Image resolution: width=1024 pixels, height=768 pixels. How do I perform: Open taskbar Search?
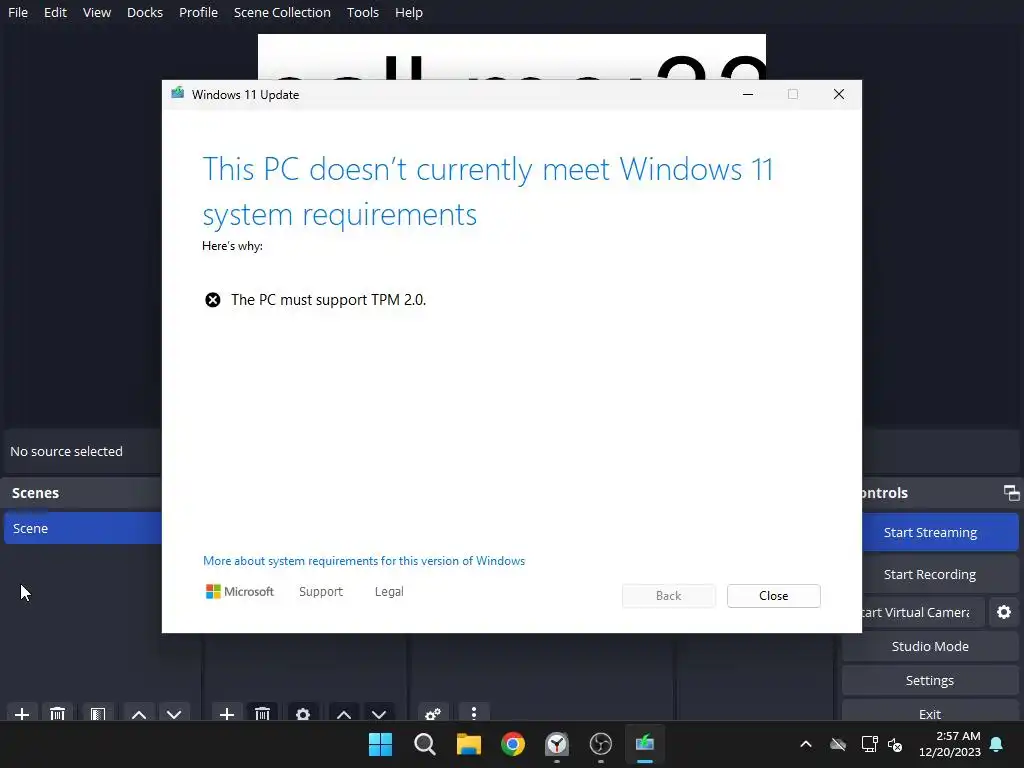coord(424,744)
